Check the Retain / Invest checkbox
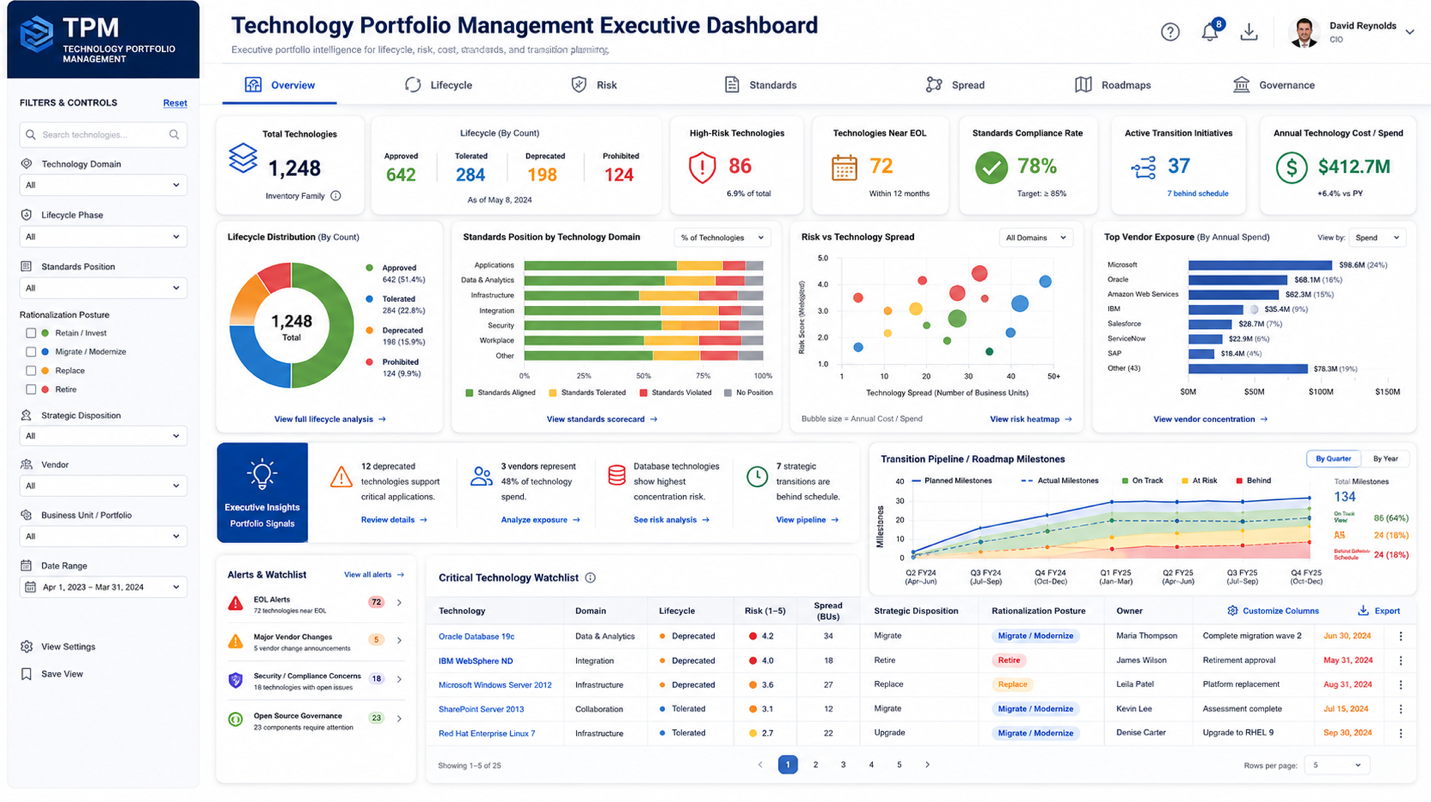 (31, 333)
